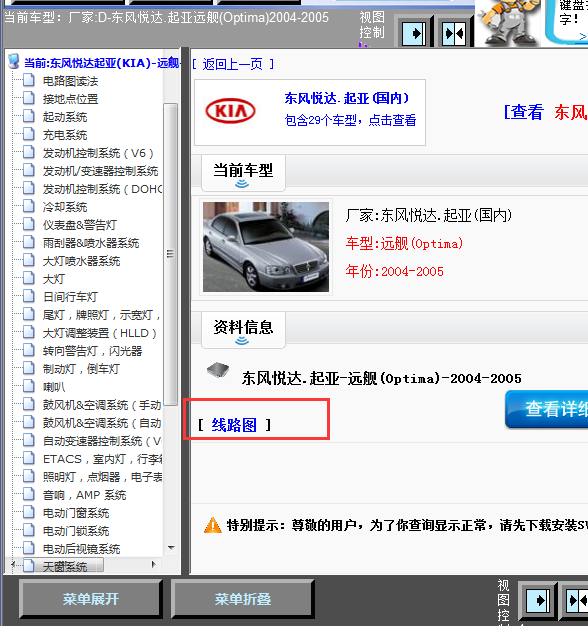The width and height of the screenshot is (588, 626).
Task: Click 东风悦达.起亚(国内) brand link
Action: click(x=347, y=98)
